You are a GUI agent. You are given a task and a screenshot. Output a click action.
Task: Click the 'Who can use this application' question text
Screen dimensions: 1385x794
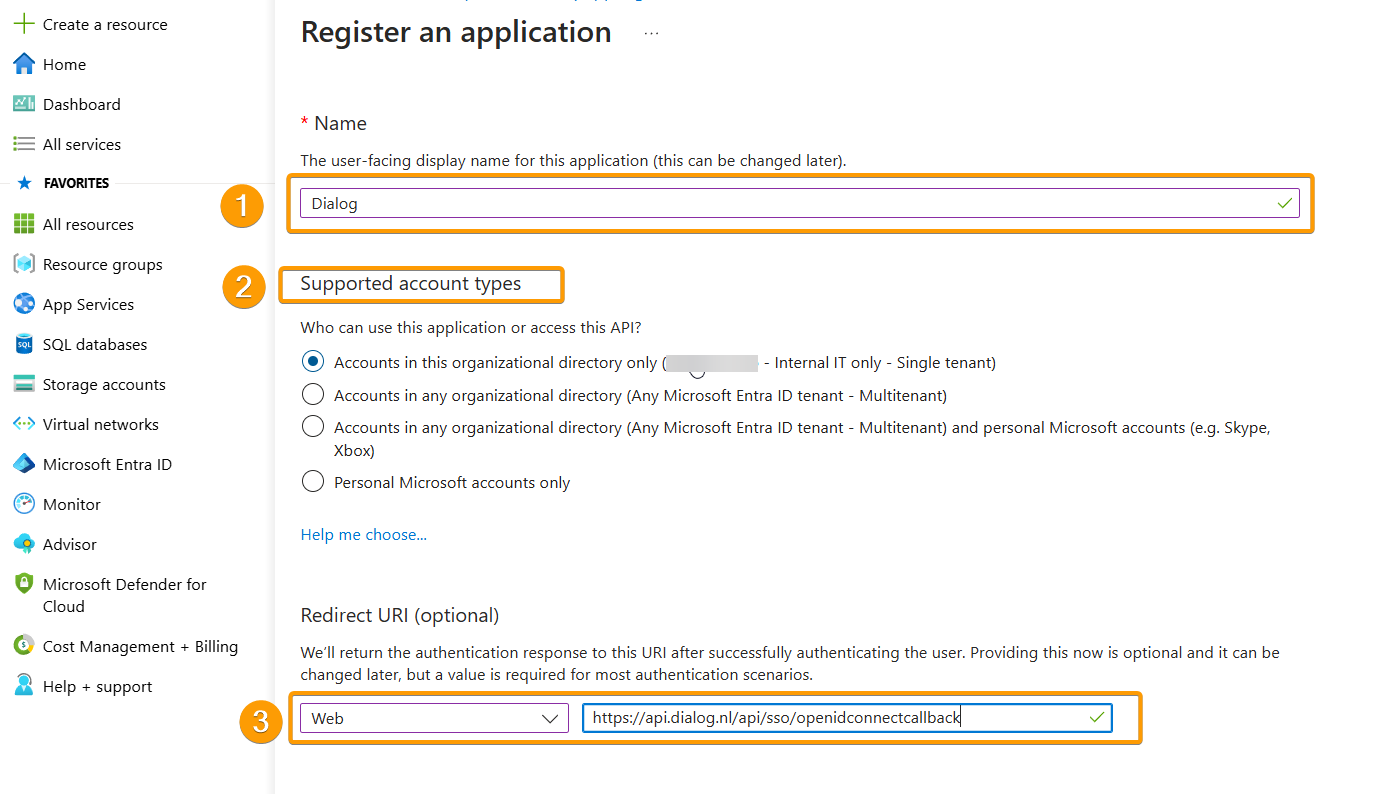[469, 327]
